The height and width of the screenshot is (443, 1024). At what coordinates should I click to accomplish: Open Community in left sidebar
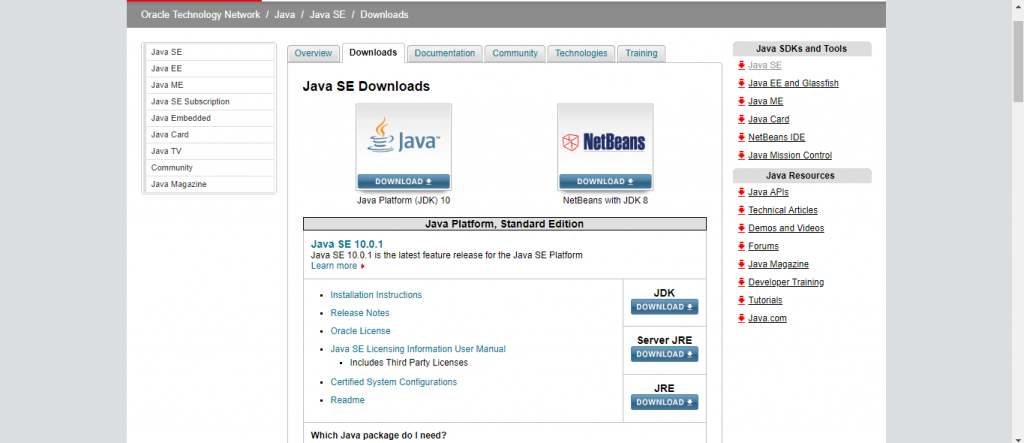[209, 168]
